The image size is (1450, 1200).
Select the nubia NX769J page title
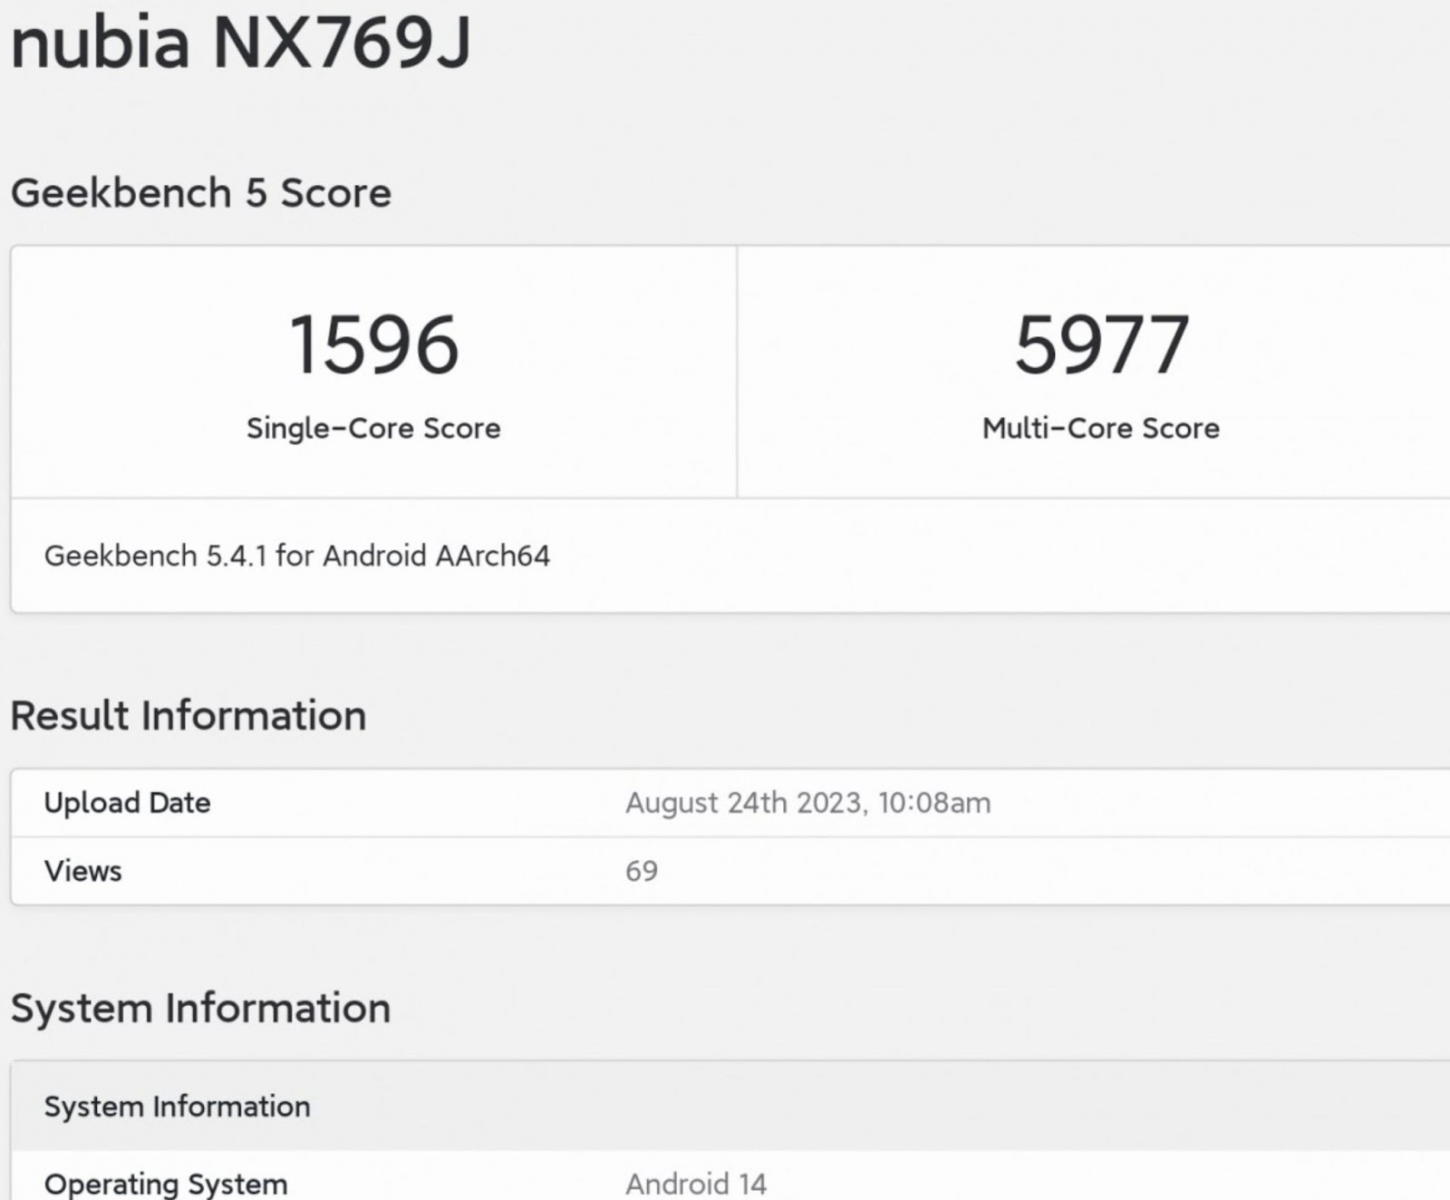pos(240,44)
